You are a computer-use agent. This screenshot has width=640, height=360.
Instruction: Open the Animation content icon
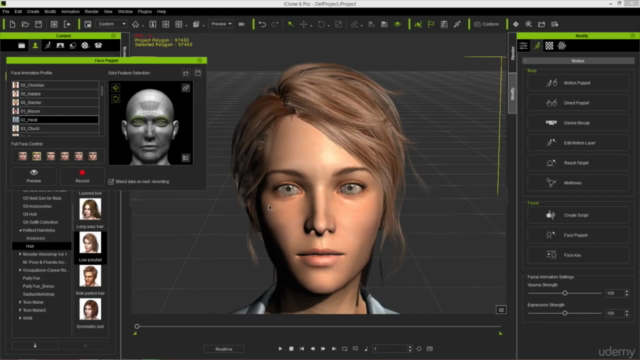(x=48, y=45)
